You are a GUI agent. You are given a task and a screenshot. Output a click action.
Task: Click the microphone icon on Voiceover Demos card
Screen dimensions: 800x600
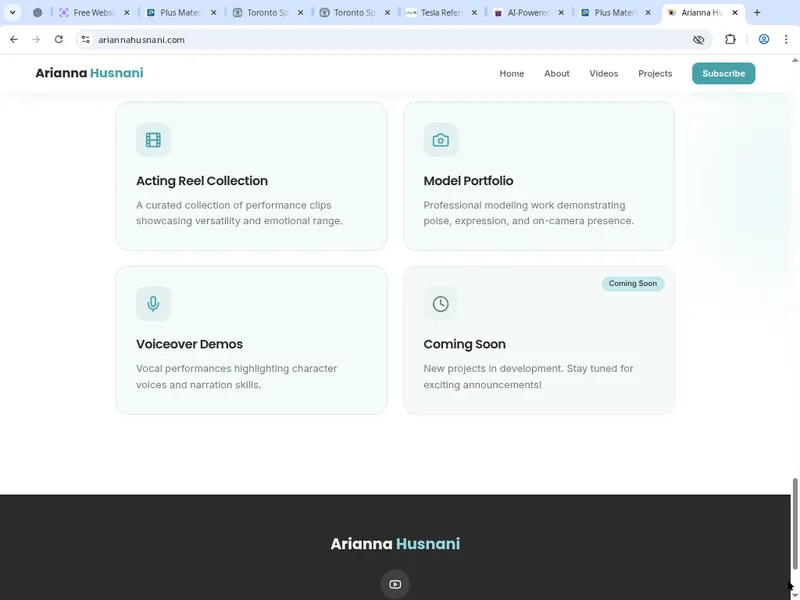(153, 304)
